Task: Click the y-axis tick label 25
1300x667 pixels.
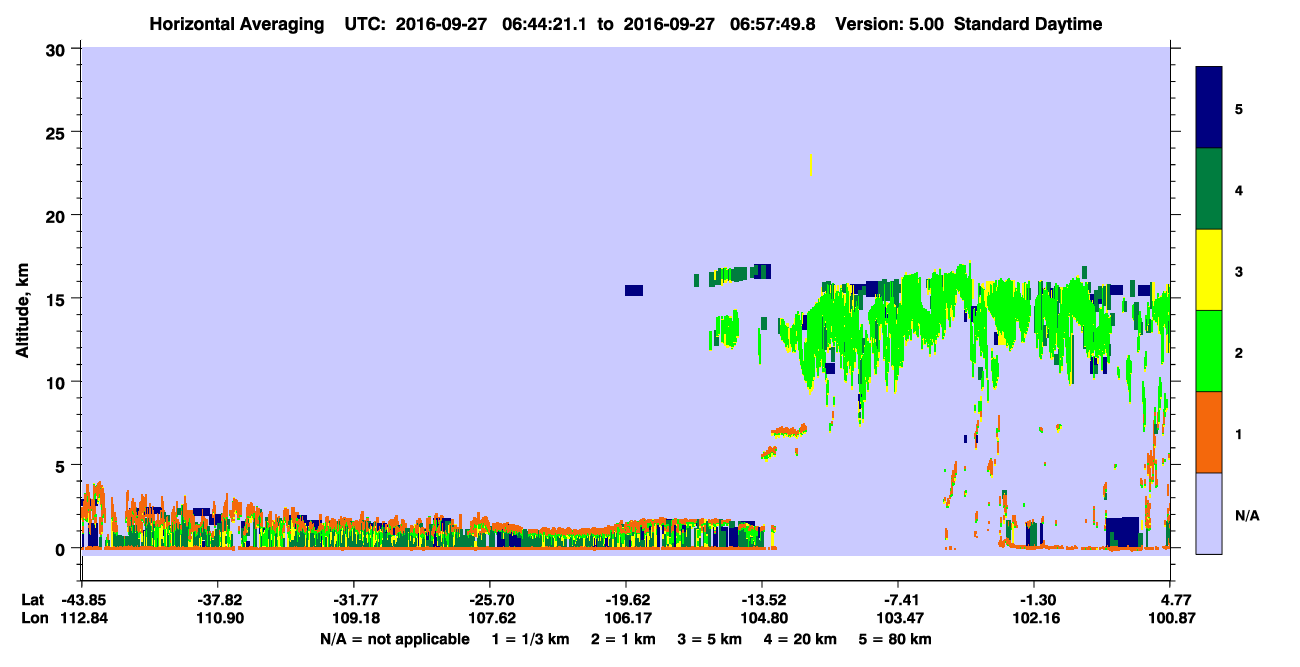Action: [x=58, y=132]
